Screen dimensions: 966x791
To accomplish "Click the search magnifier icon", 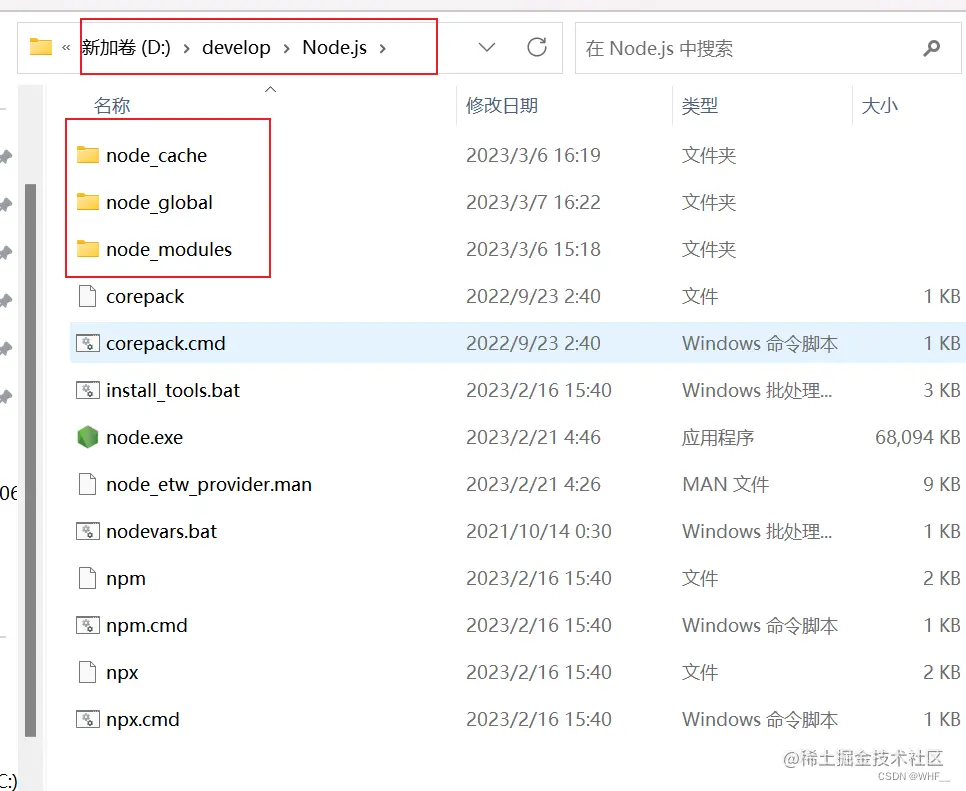I will (x=932, y=48).
